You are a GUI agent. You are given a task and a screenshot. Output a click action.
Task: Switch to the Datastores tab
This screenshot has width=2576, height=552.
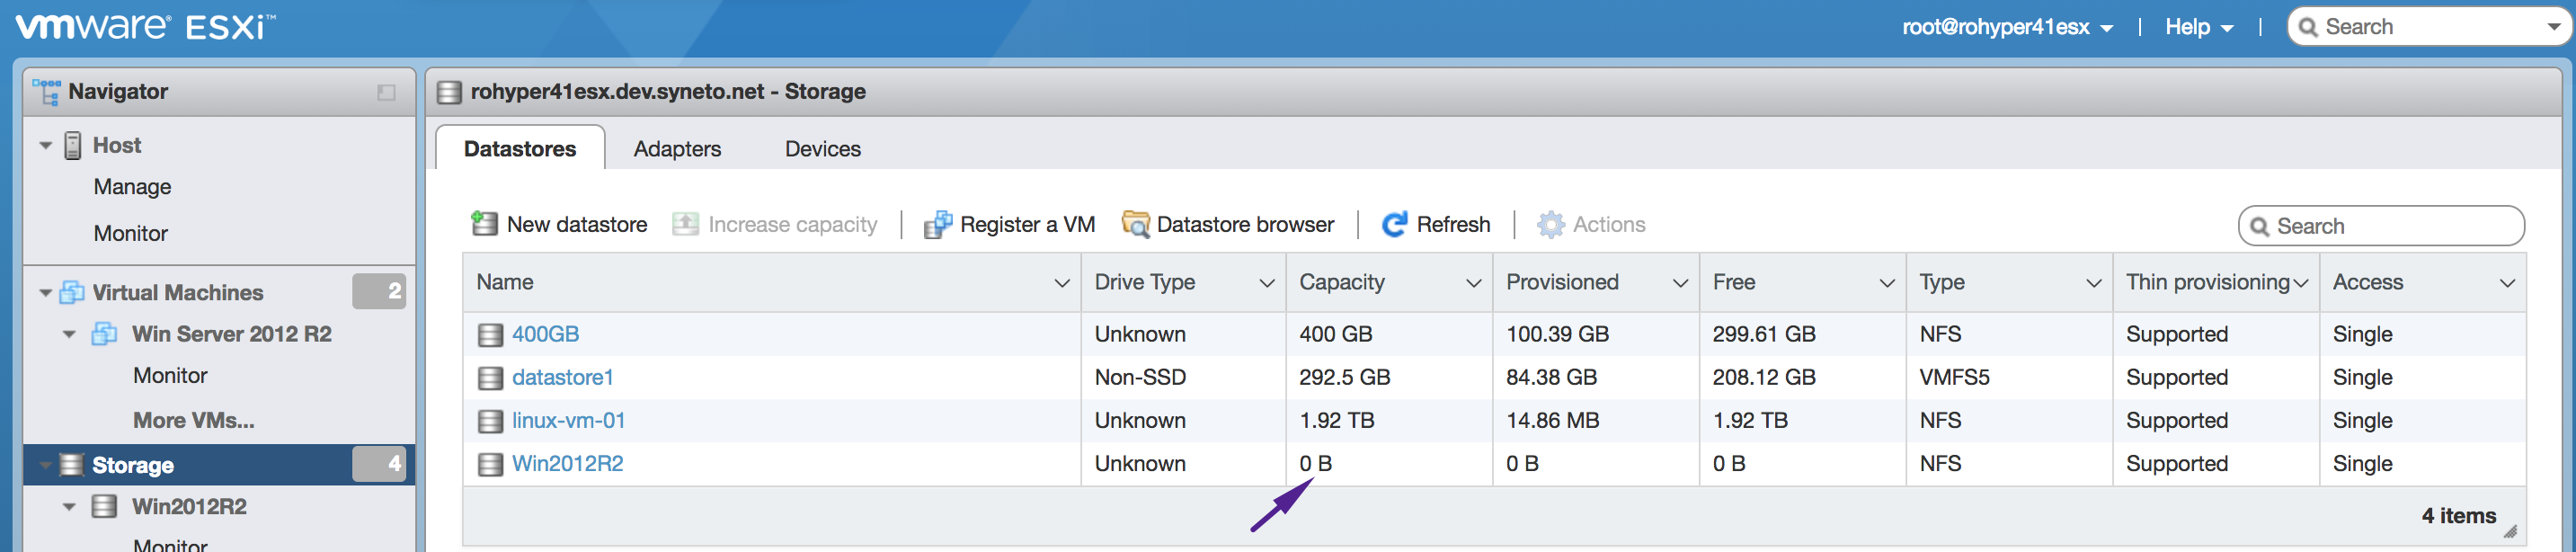tap(520, 148)
